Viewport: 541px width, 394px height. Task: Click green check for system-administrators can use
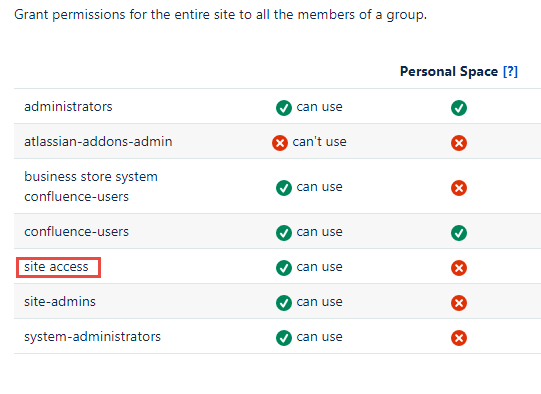click(x=284, y=338)
